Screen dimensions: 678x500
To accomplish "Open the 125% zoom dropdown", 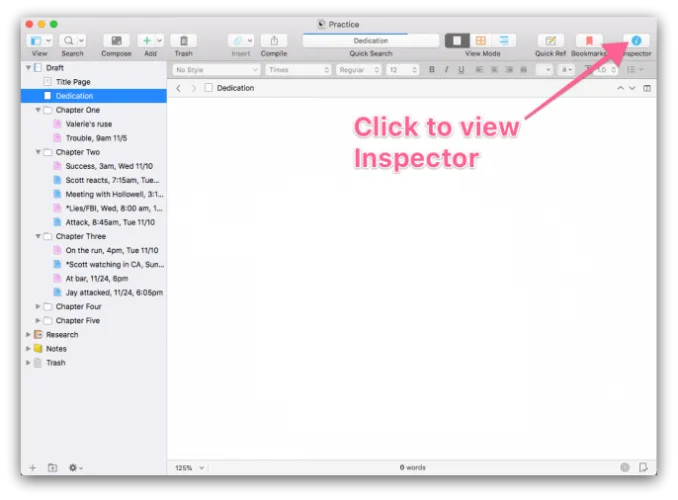I will click(189, 468).
